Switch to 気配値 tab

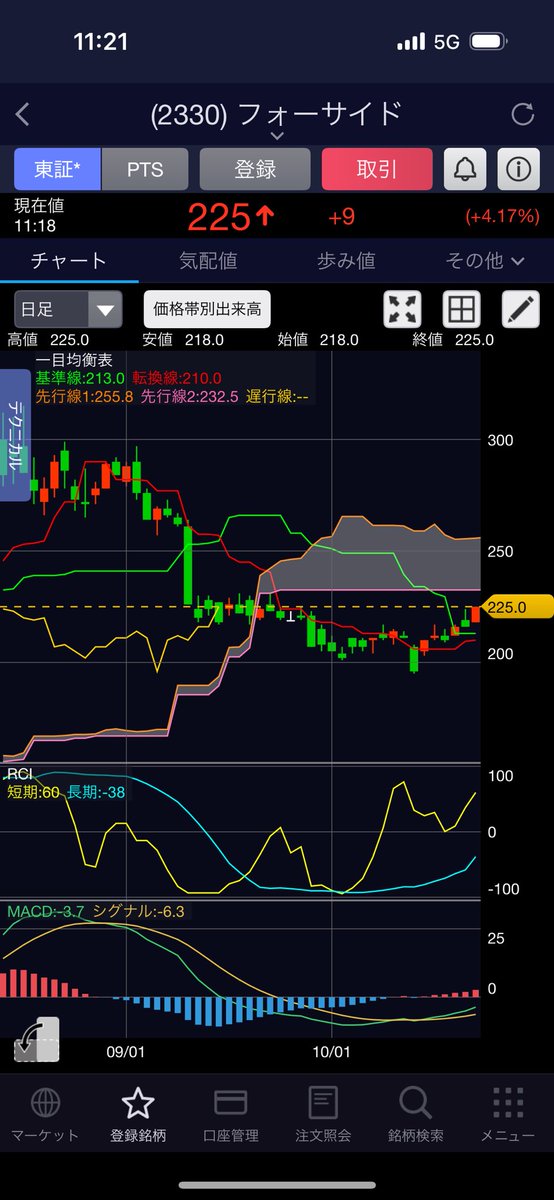(207, 261)
